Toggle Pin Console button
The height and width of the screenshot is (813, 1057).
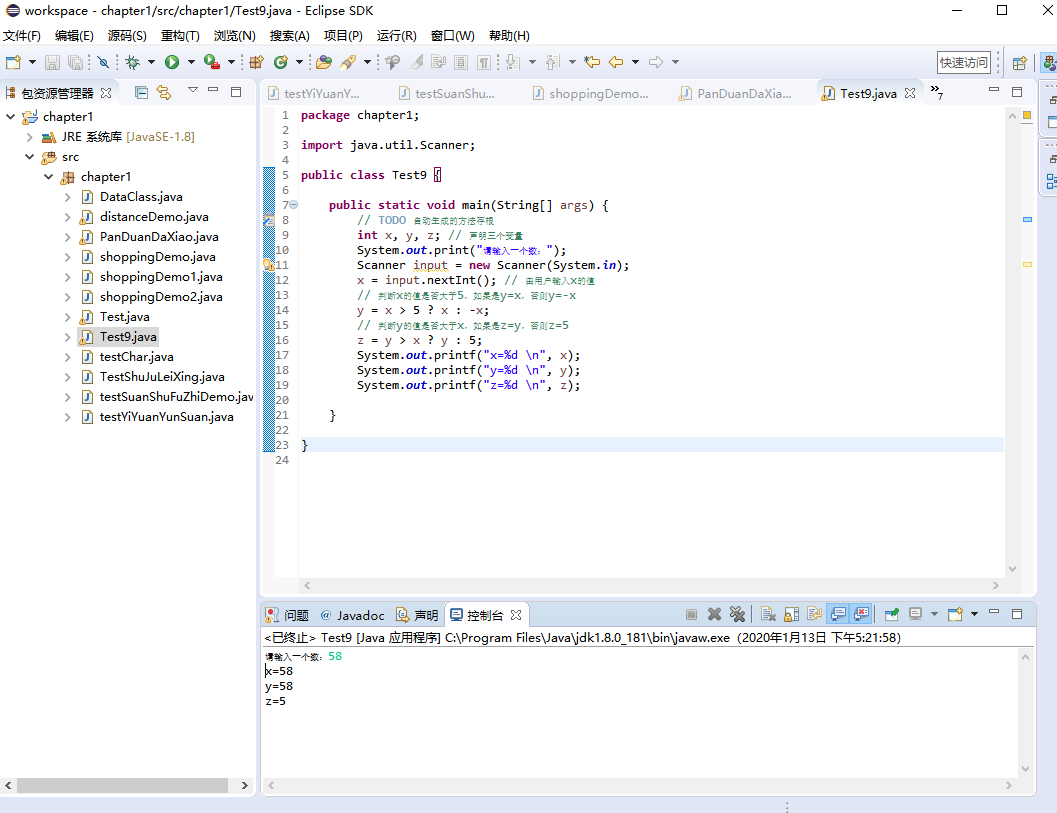pos(892,613)
